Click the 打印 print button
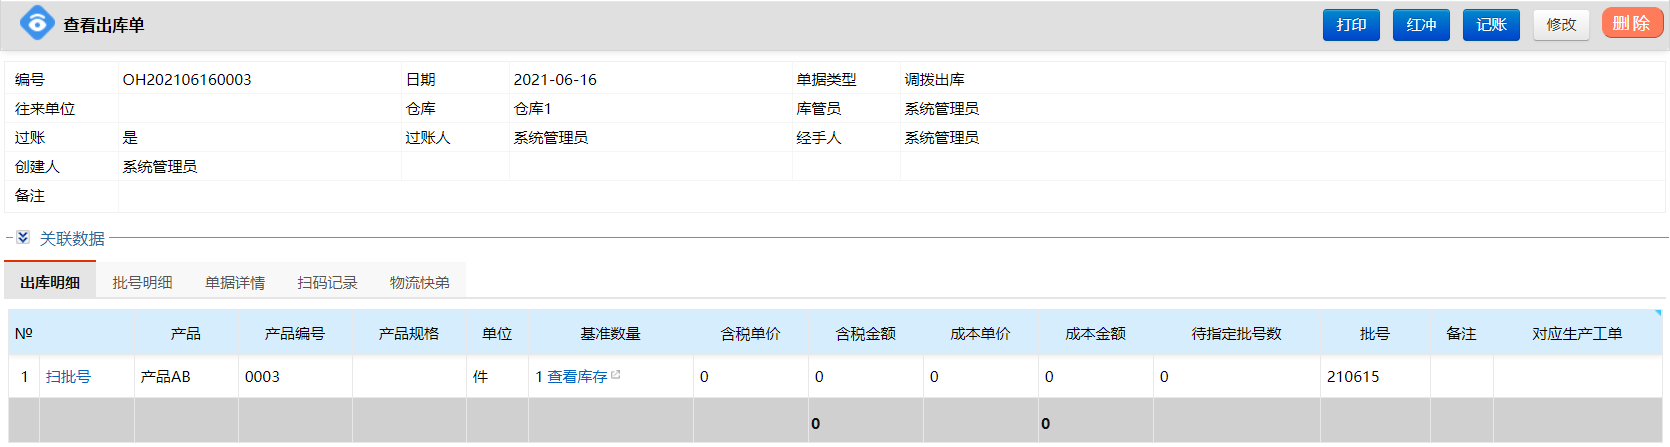Screen dimensions: 1670x447 1350,25
